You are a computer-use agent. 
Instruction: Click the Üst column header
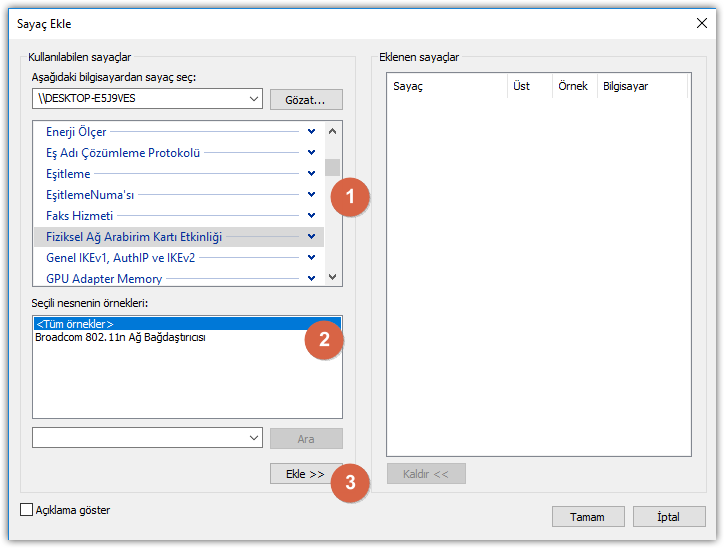530,86
